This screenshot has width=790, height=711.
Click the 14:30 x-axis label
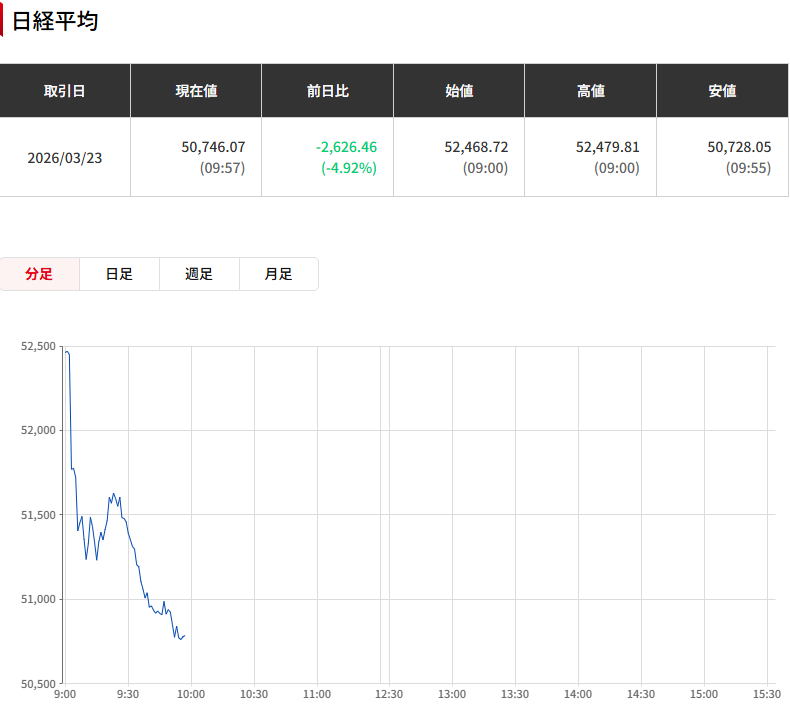pos(641,694)
